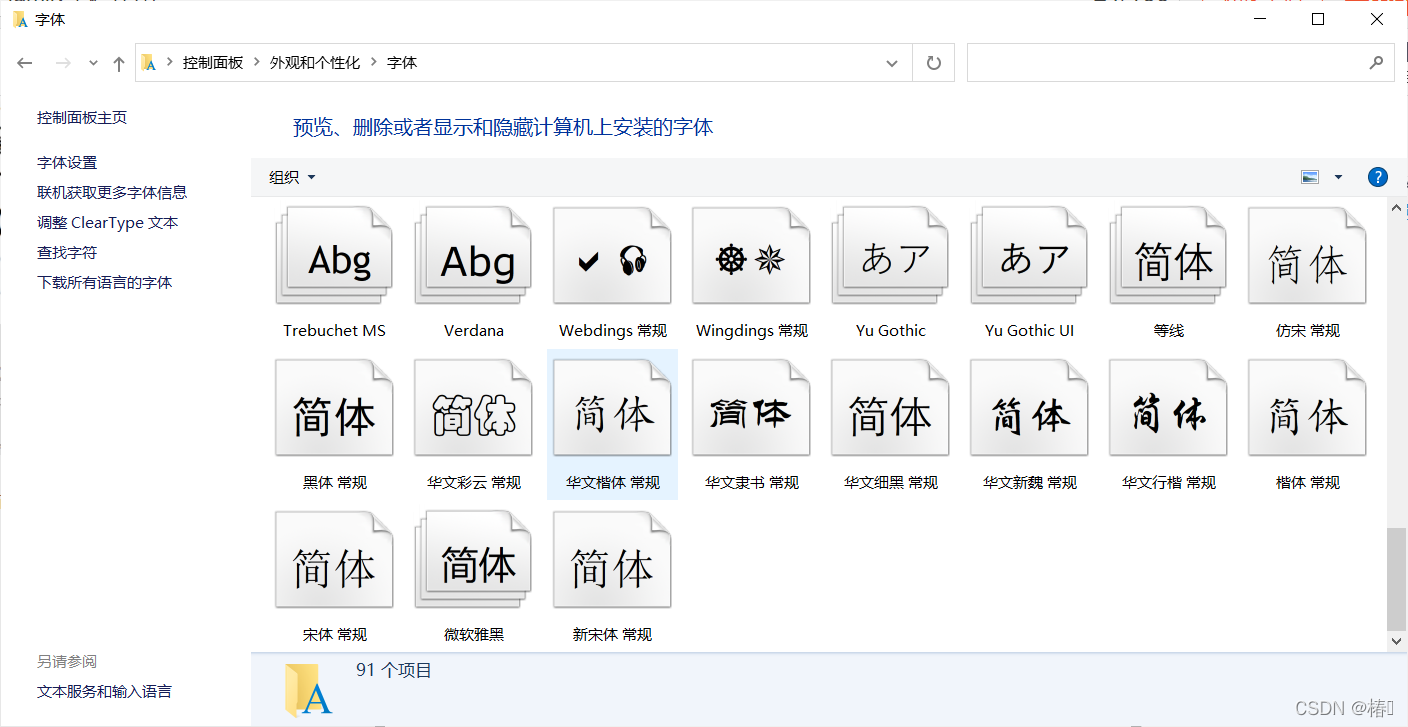
Task: Open the blue help question mark
Action: click(1377, 177)
